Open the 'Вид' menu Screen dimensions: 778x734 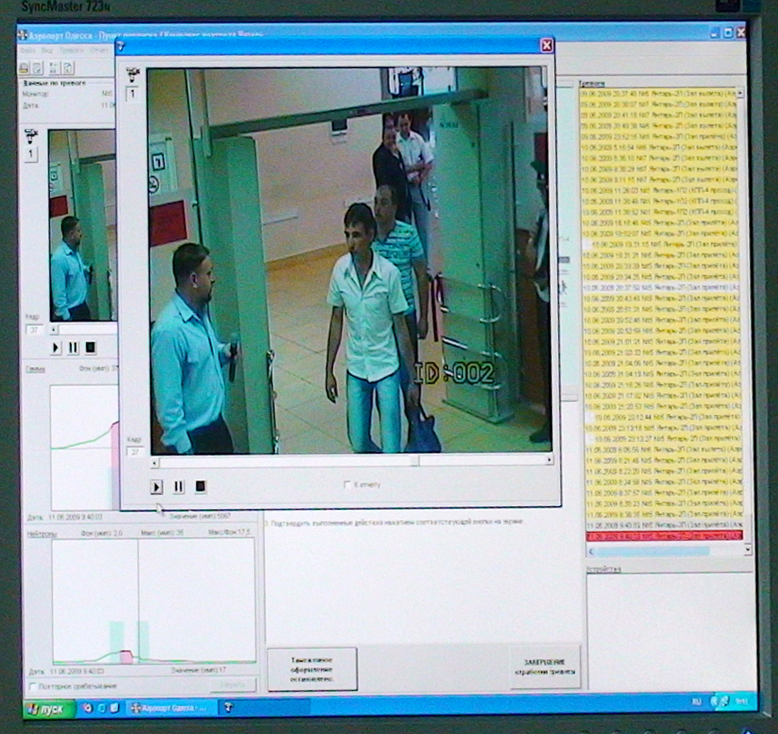47,50
